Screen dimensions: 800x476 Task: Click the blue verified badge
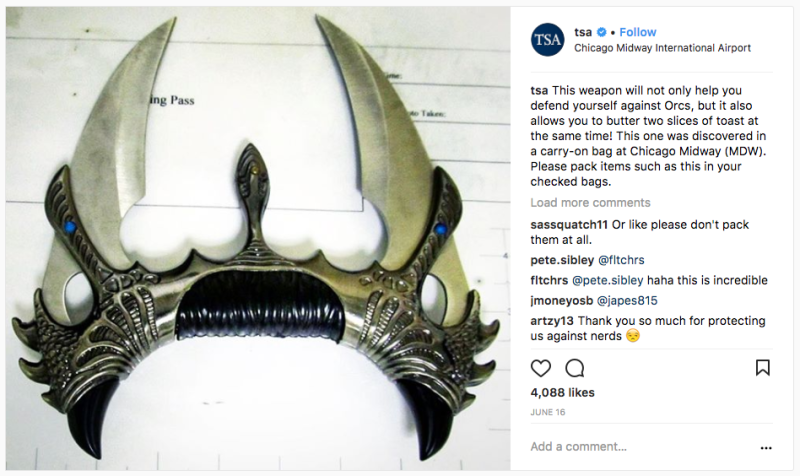602,32
